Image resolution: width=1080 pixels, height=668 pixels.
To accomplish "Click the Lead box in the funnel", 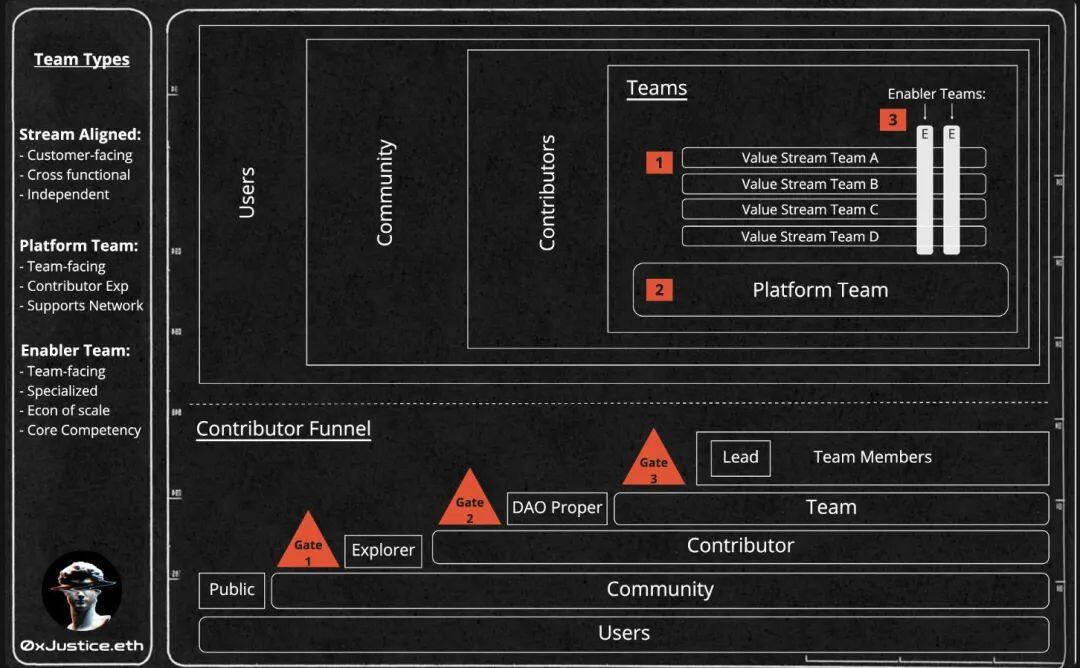I will point(740,458).
